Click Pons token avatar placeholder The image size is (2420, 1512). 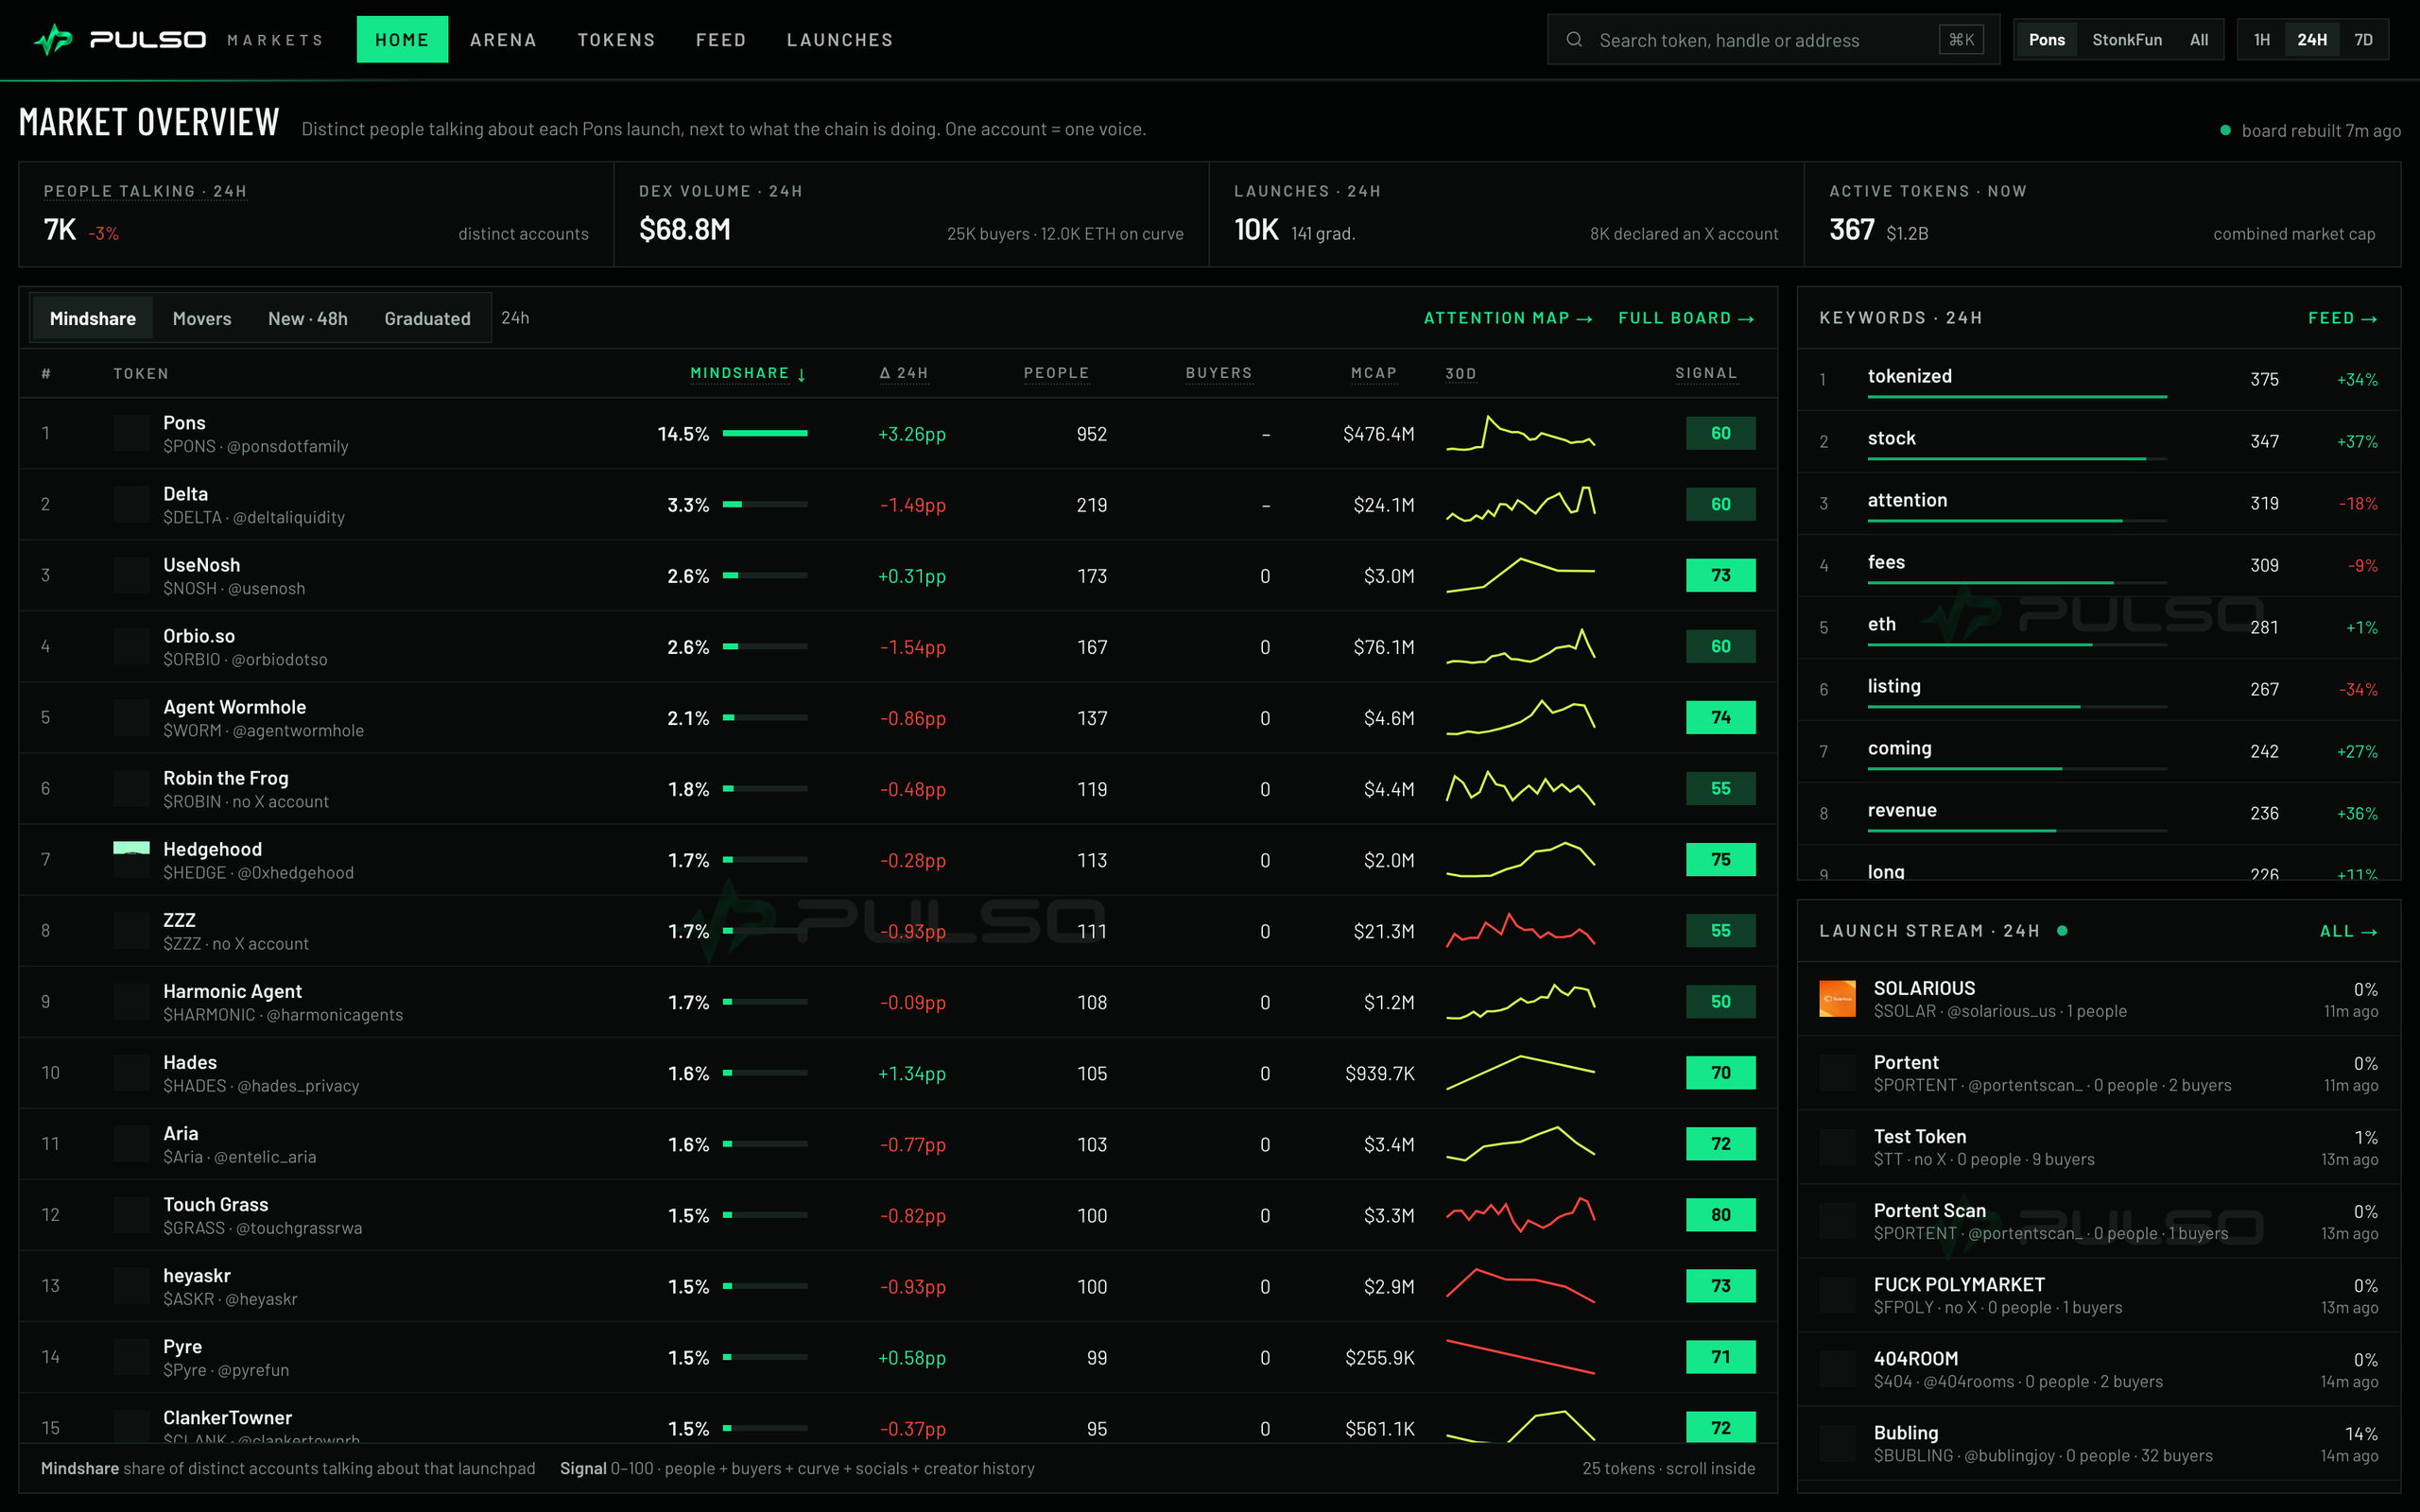[131, 434]
